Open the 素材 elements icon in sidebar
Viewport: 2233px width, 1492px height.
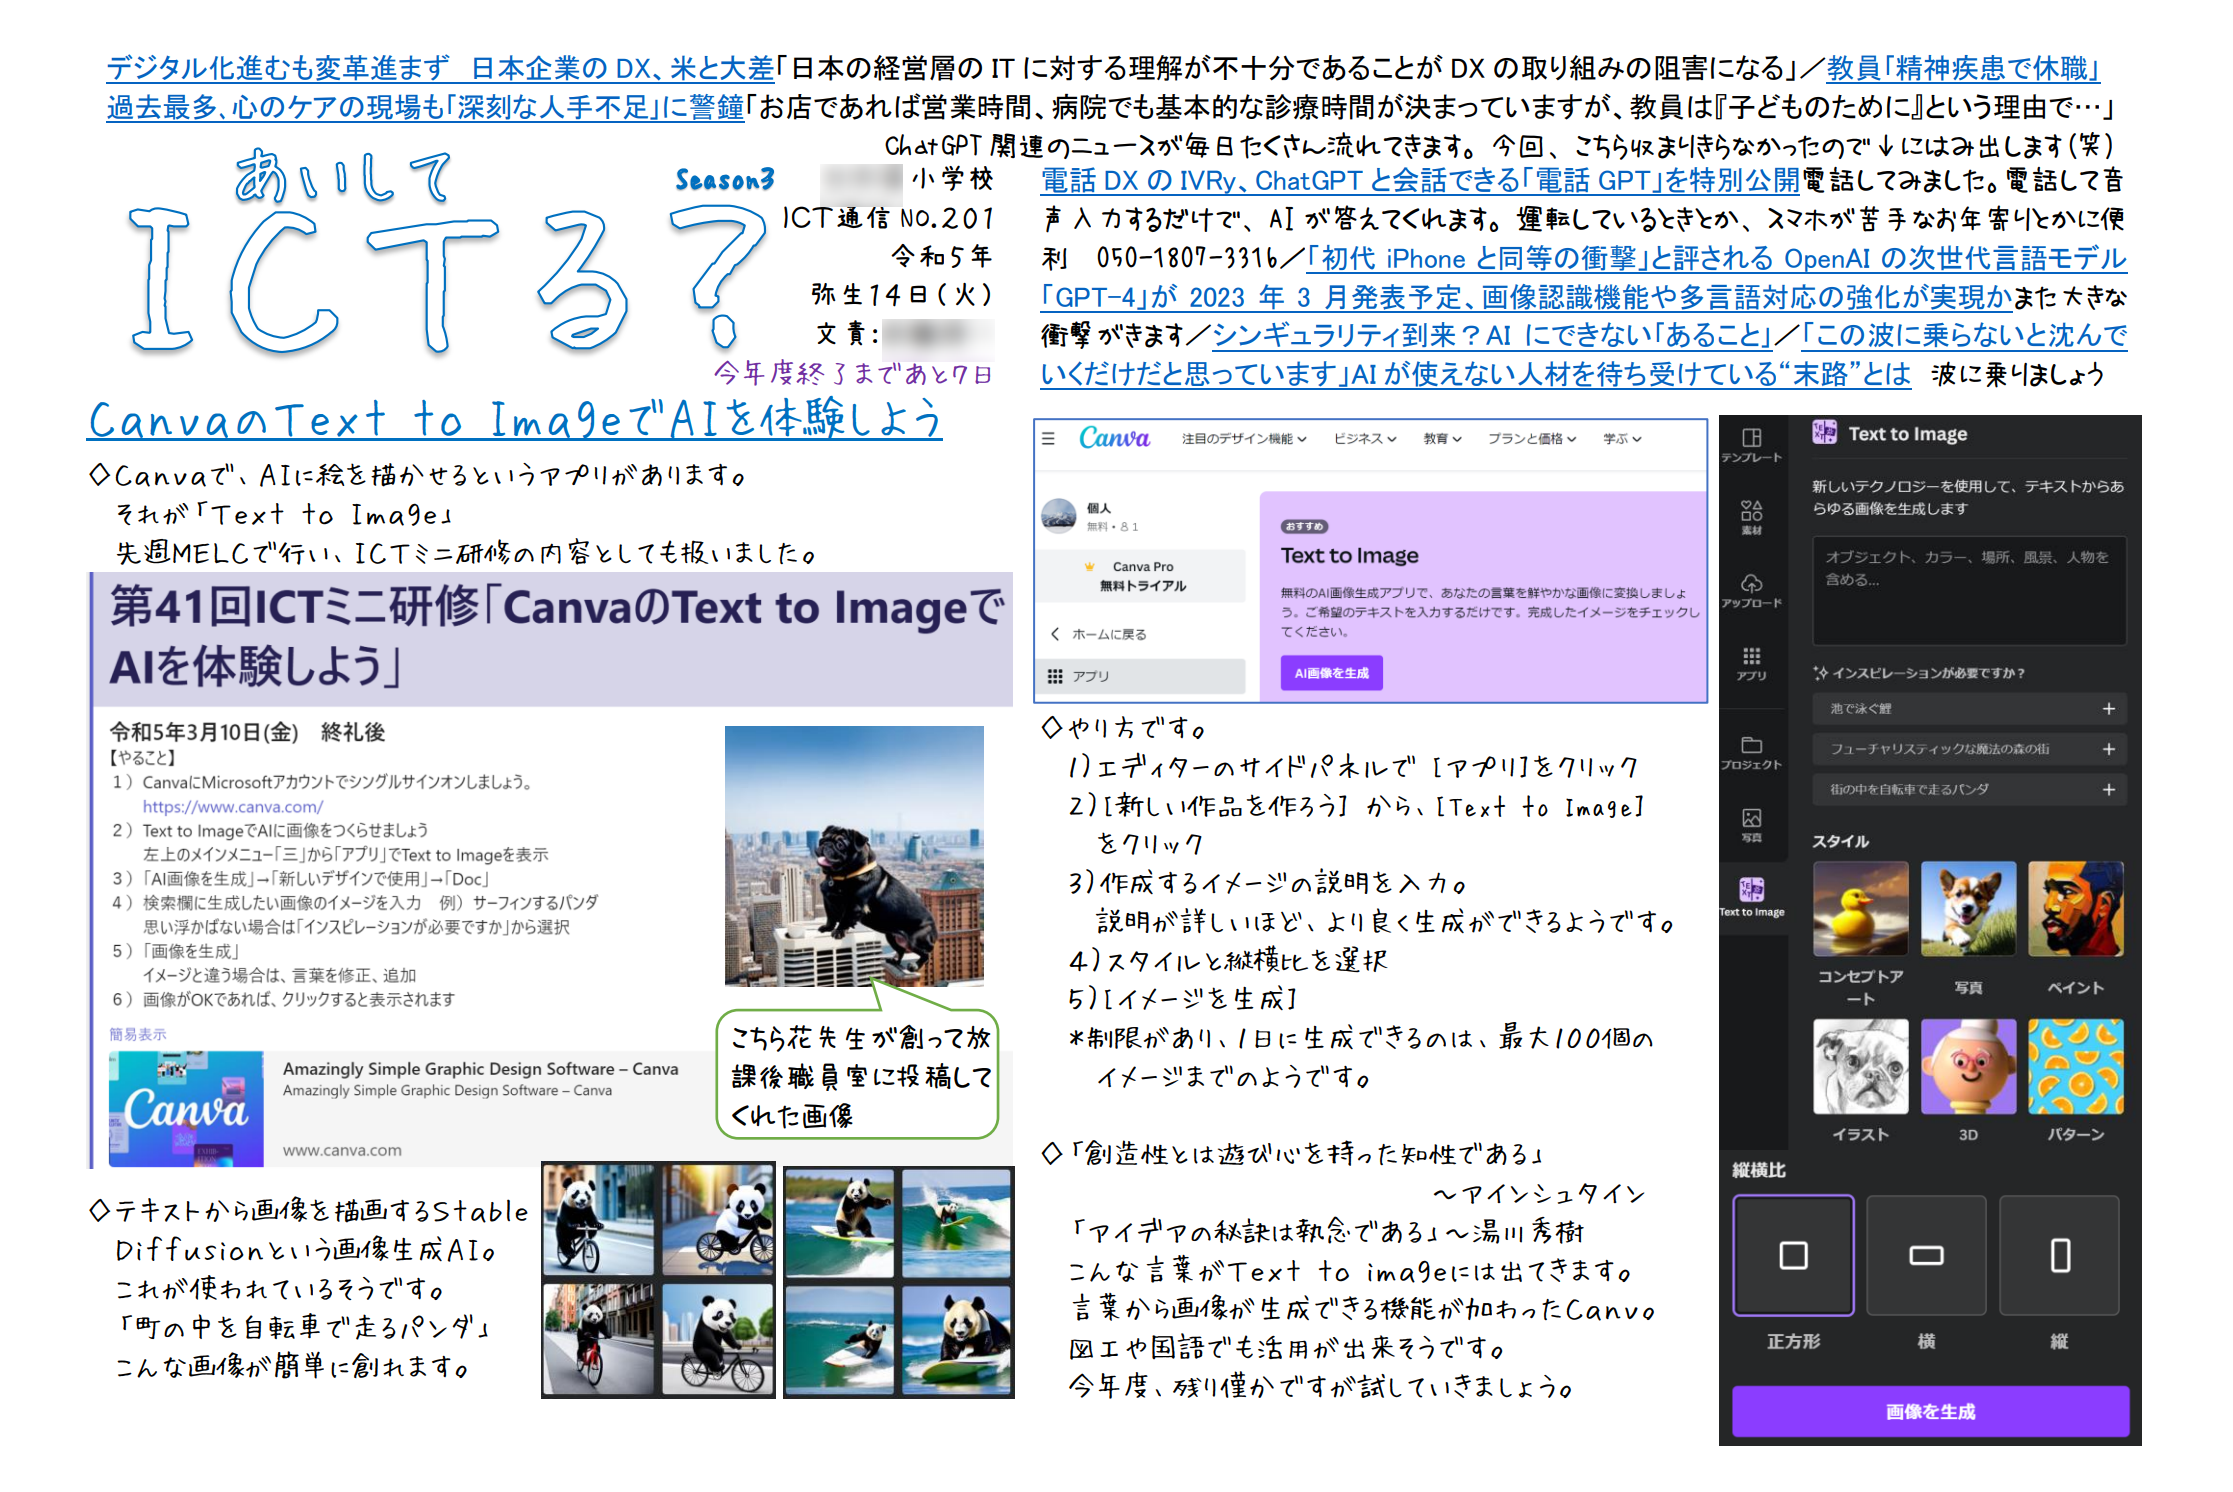click(x=1751, y=517)
